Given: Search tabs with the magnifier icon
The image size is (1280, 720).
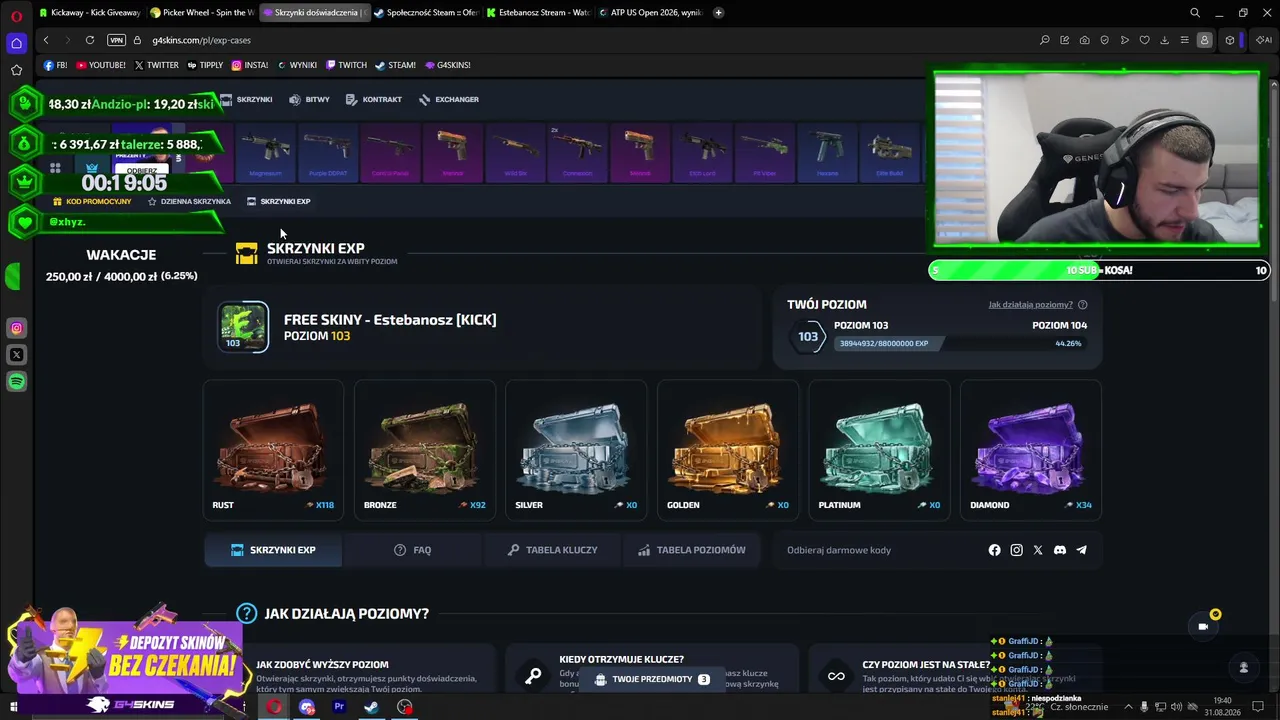Looking at the screenshot, I should pyautogui.click(x=1195, y=13).
